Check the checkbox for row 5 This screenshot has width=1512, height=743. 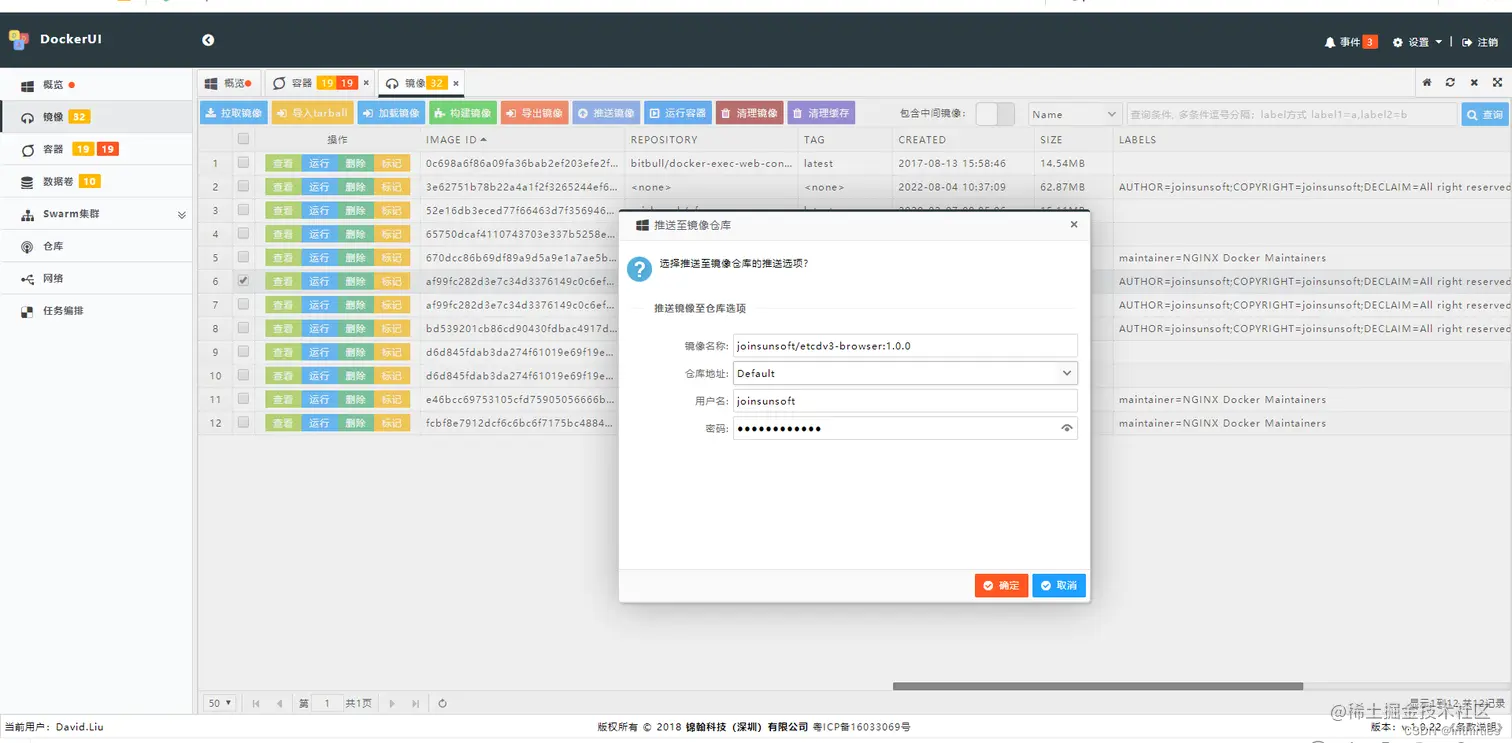click(x=243, y=257)
